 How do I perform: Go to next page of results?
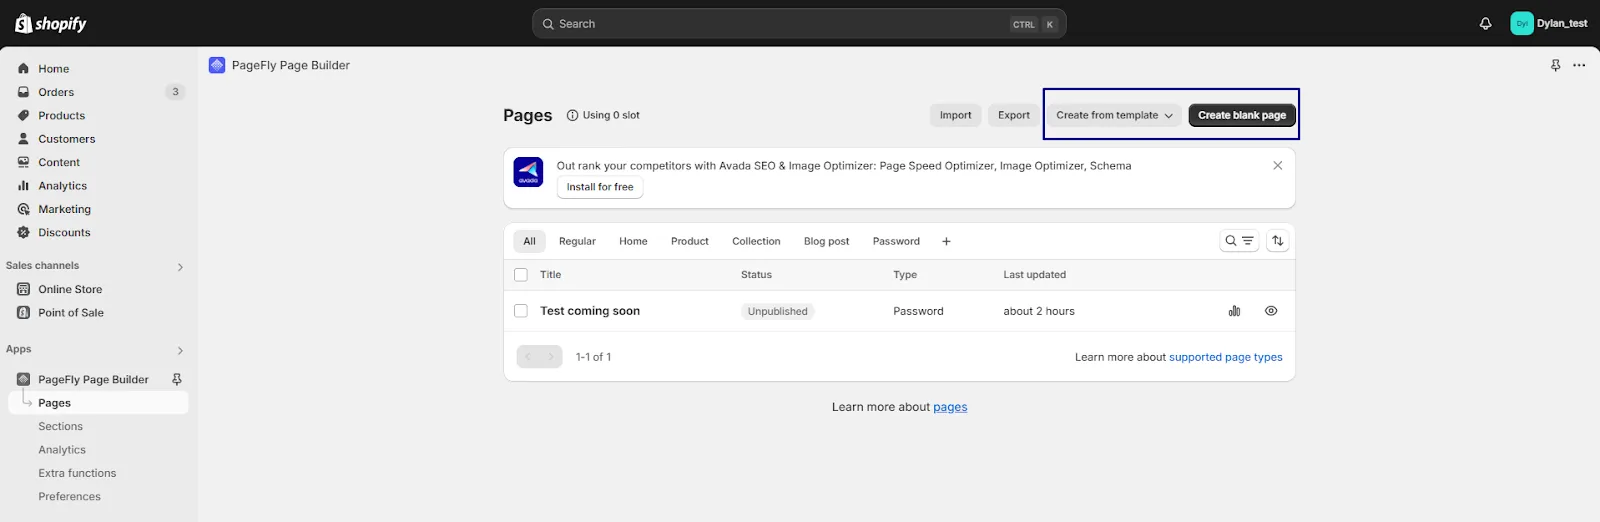551,357
